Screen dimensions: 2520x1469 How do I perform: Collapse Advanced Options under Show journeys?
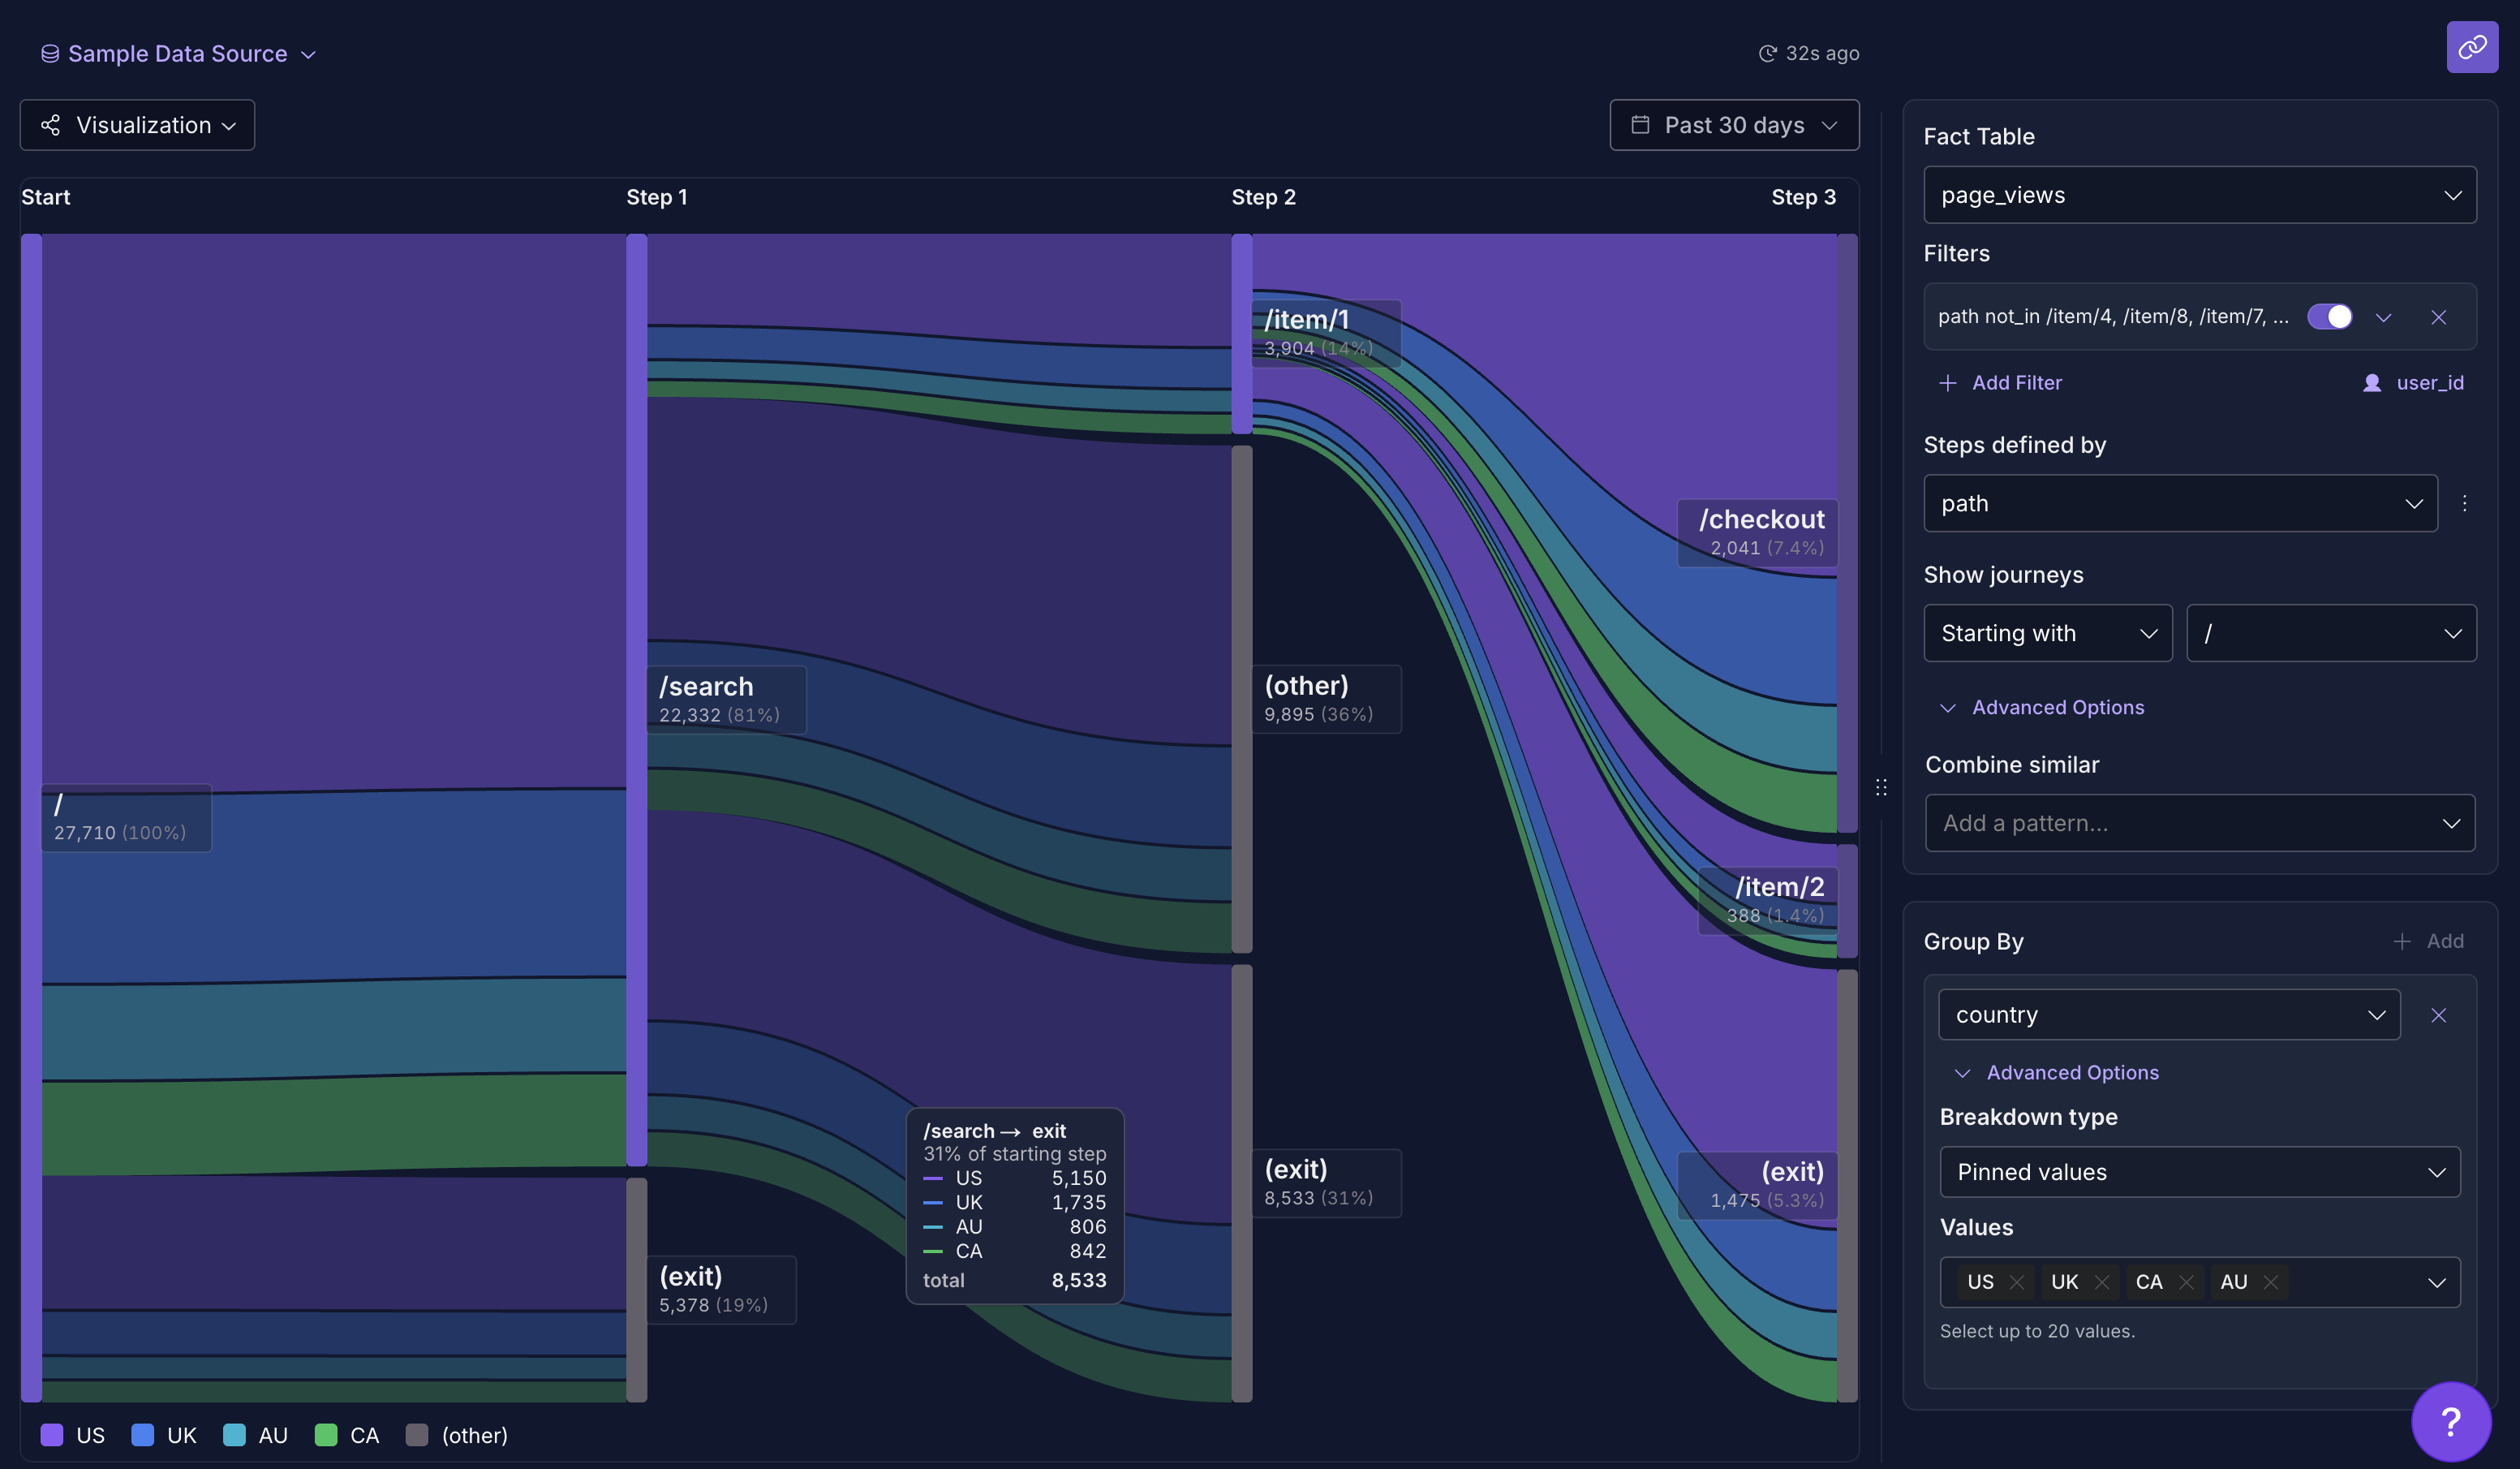coord(2042,707)
